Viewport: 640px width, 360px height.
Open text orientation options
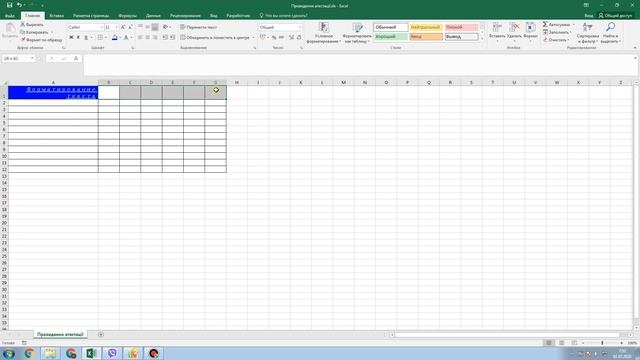pyautogui.click(x=166, y=27)
